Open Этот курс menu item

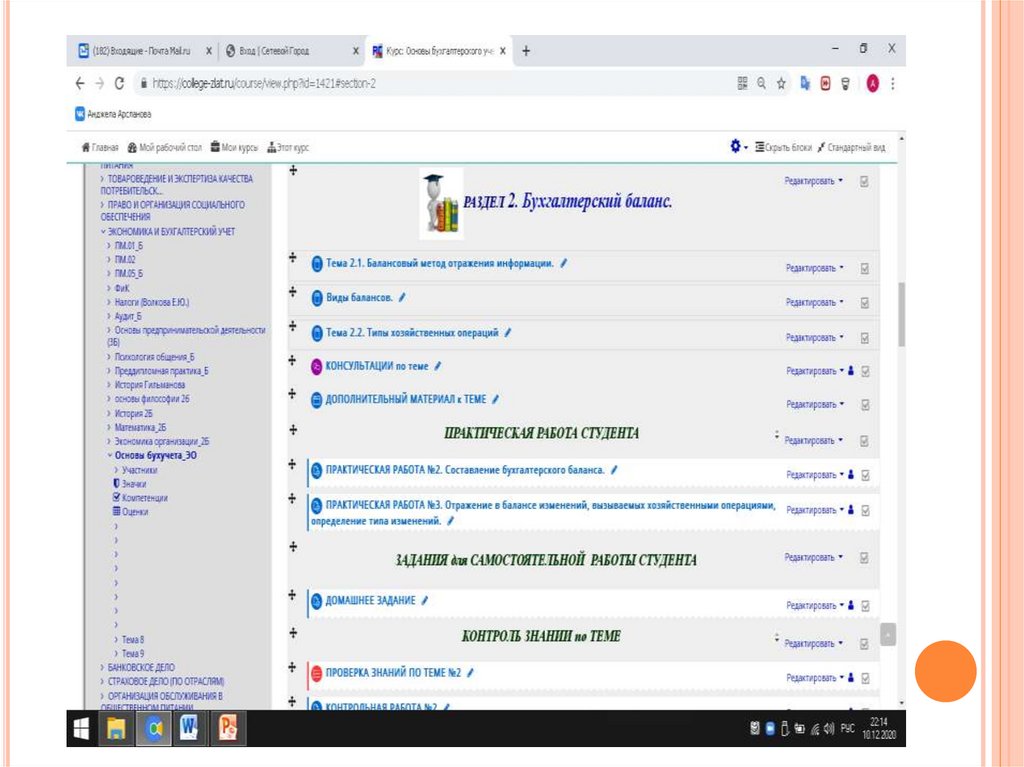288,148
